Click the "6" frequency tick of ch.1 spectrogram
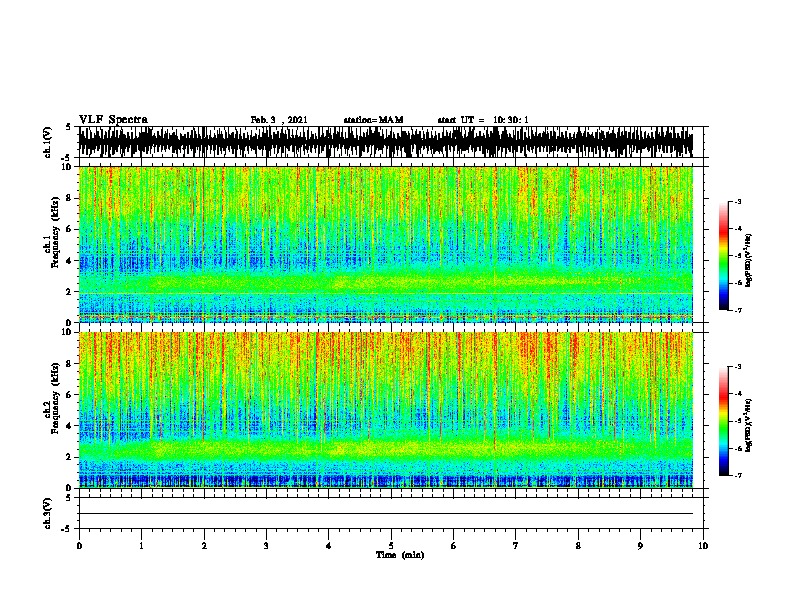The width and height of the screenshot is (792, 612). pyautogui.click(x=70, y=229)
